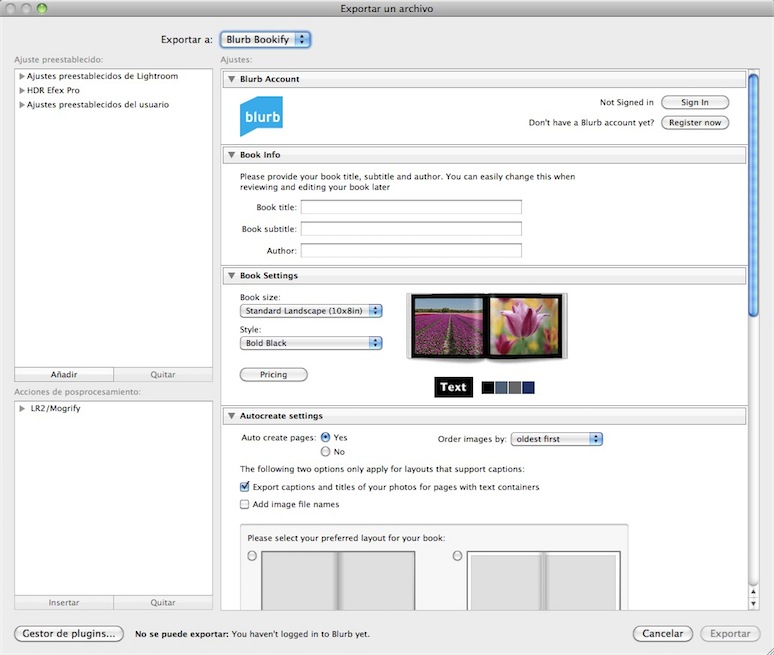This screenshot has height=655, width=774.
Task: Click the Cancelar button
Action: pyautogui.click(x=662, y=633)
